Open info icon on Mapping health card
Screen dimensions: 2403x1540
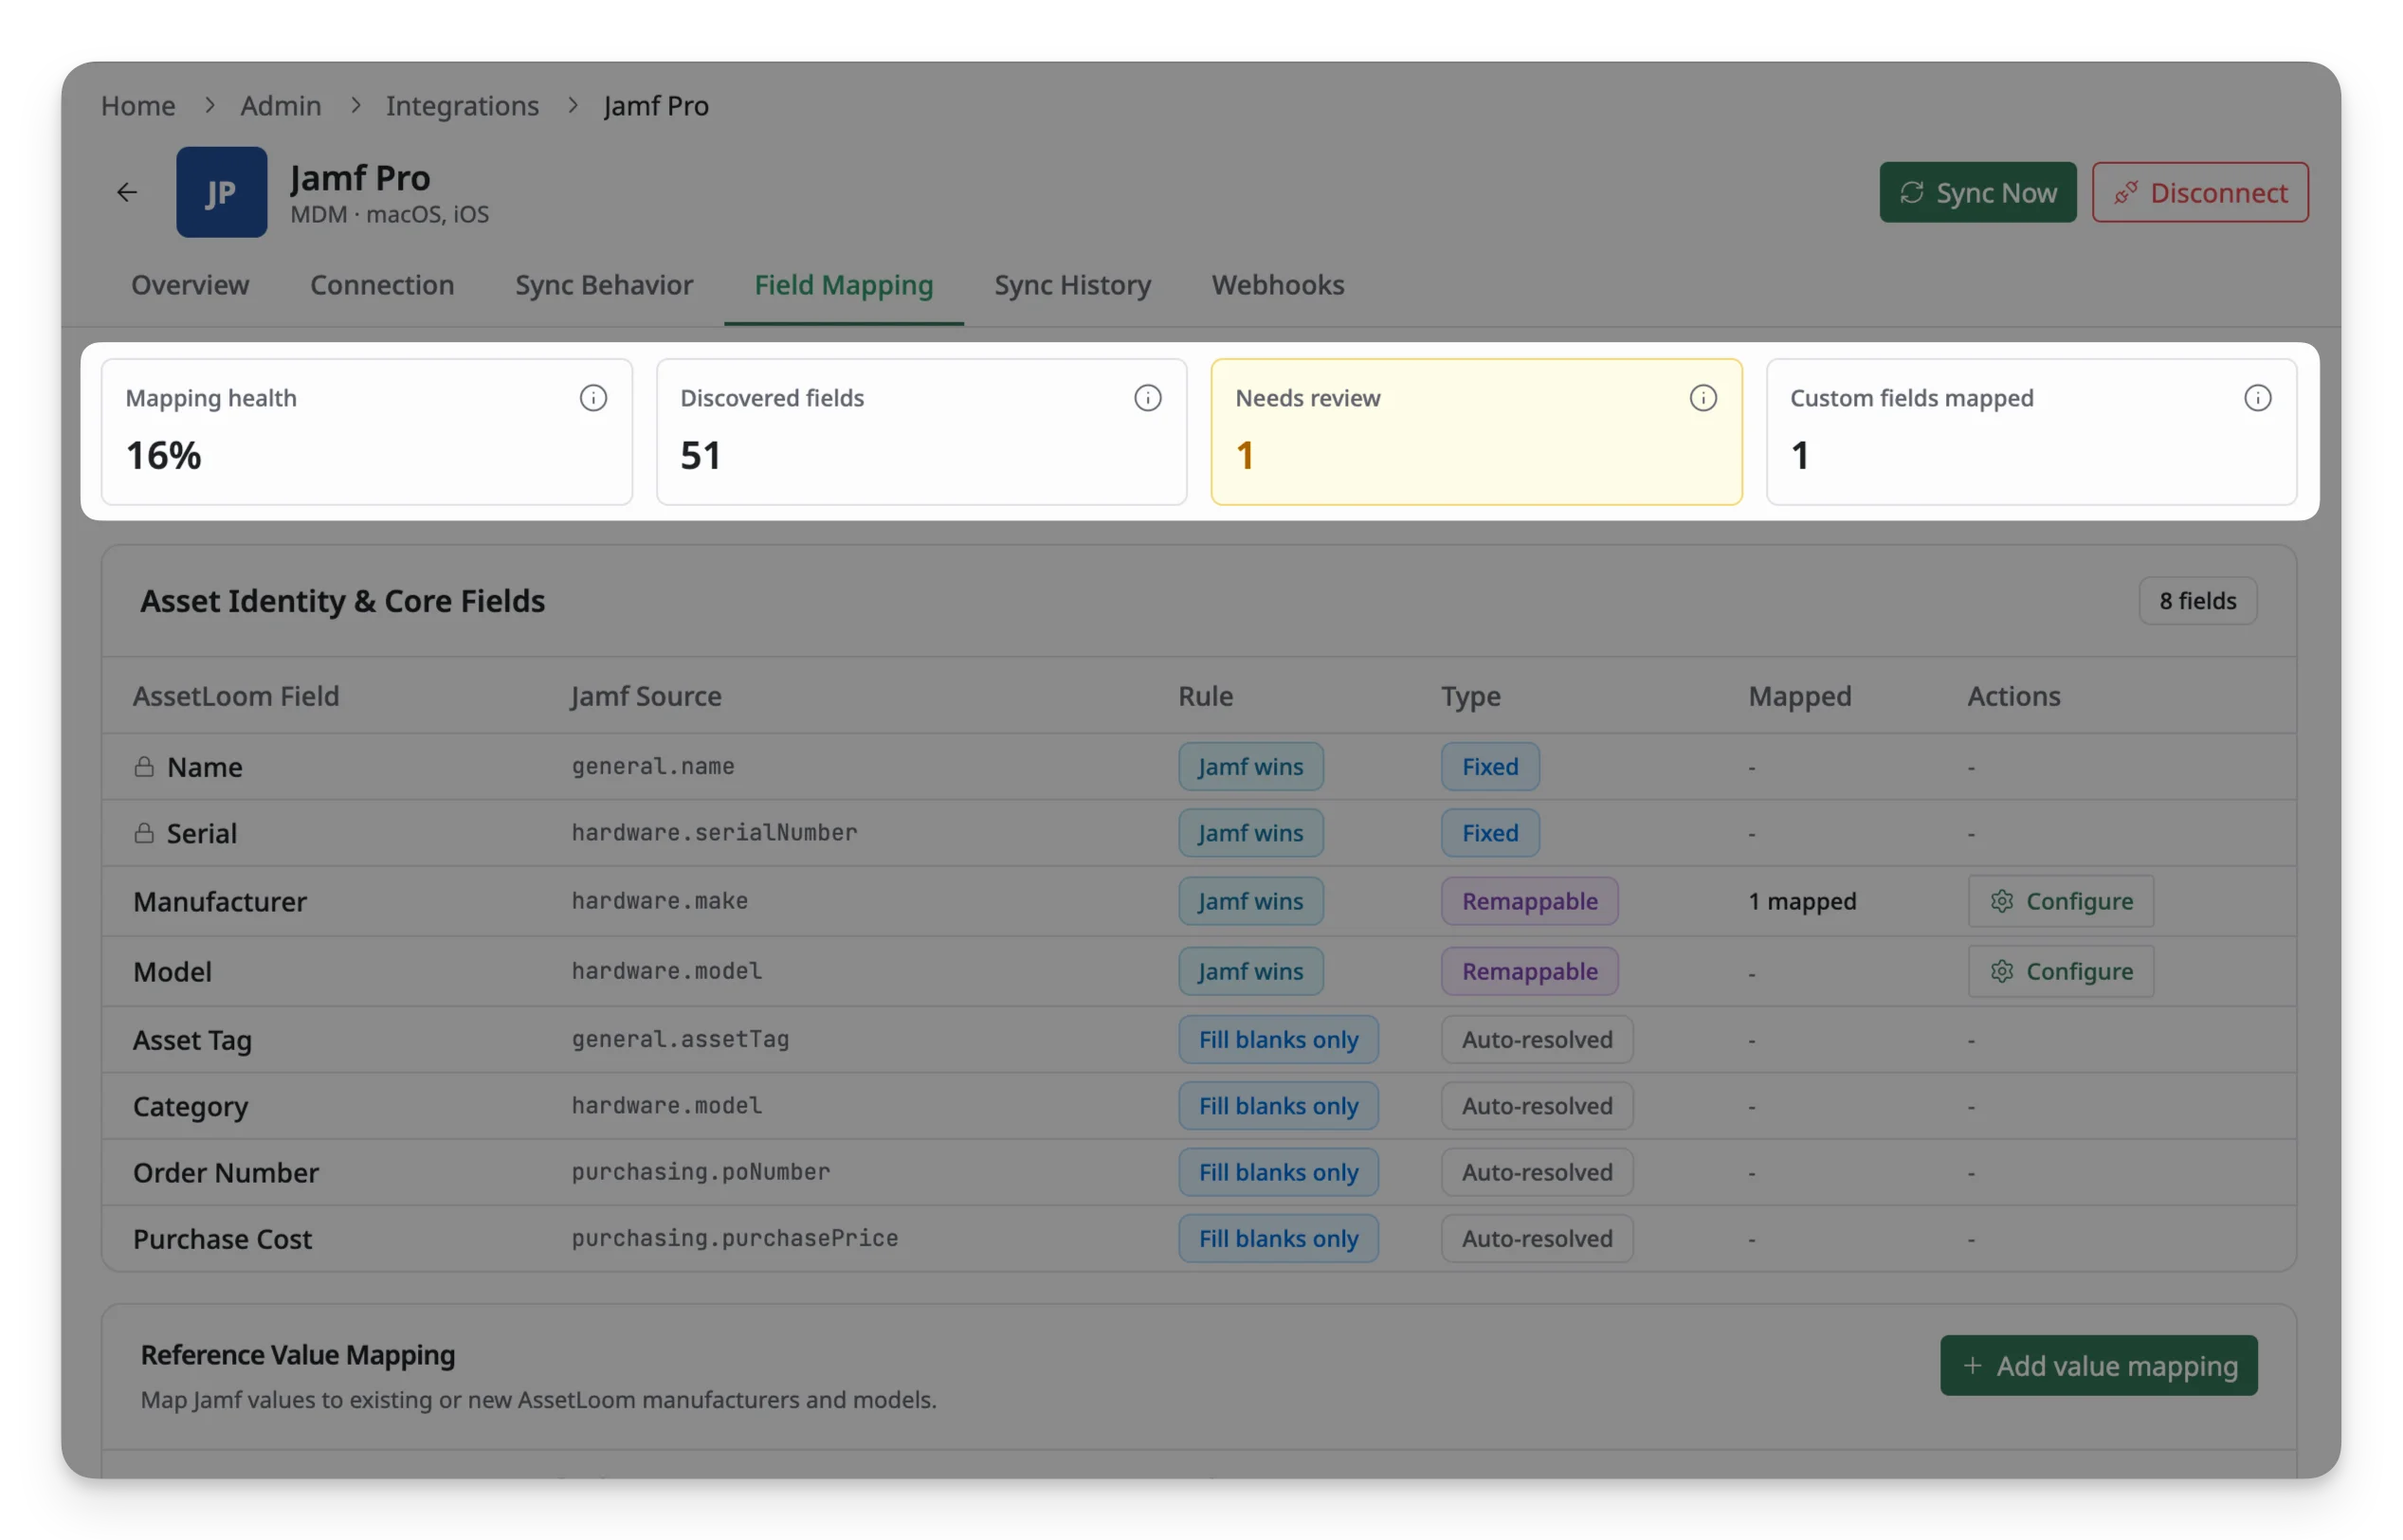pyautogui.click(x=593, y=398)
